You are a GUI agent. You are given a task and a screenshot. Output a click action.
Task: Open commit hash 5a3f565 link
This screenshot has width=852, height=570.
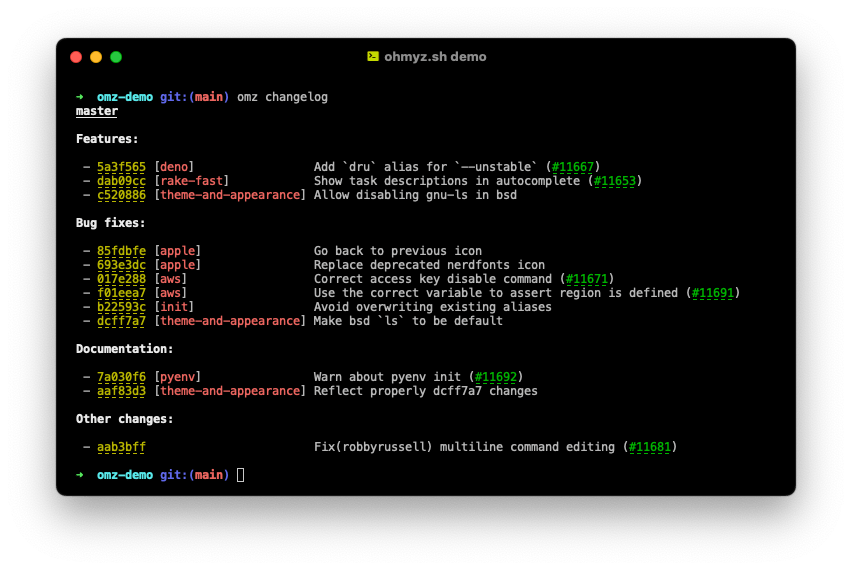click(121, 167)
